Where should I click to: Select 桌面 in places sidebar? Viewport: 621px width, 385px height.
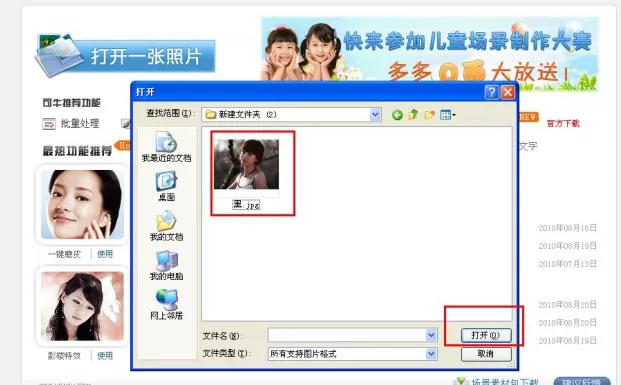pos(166,186)
